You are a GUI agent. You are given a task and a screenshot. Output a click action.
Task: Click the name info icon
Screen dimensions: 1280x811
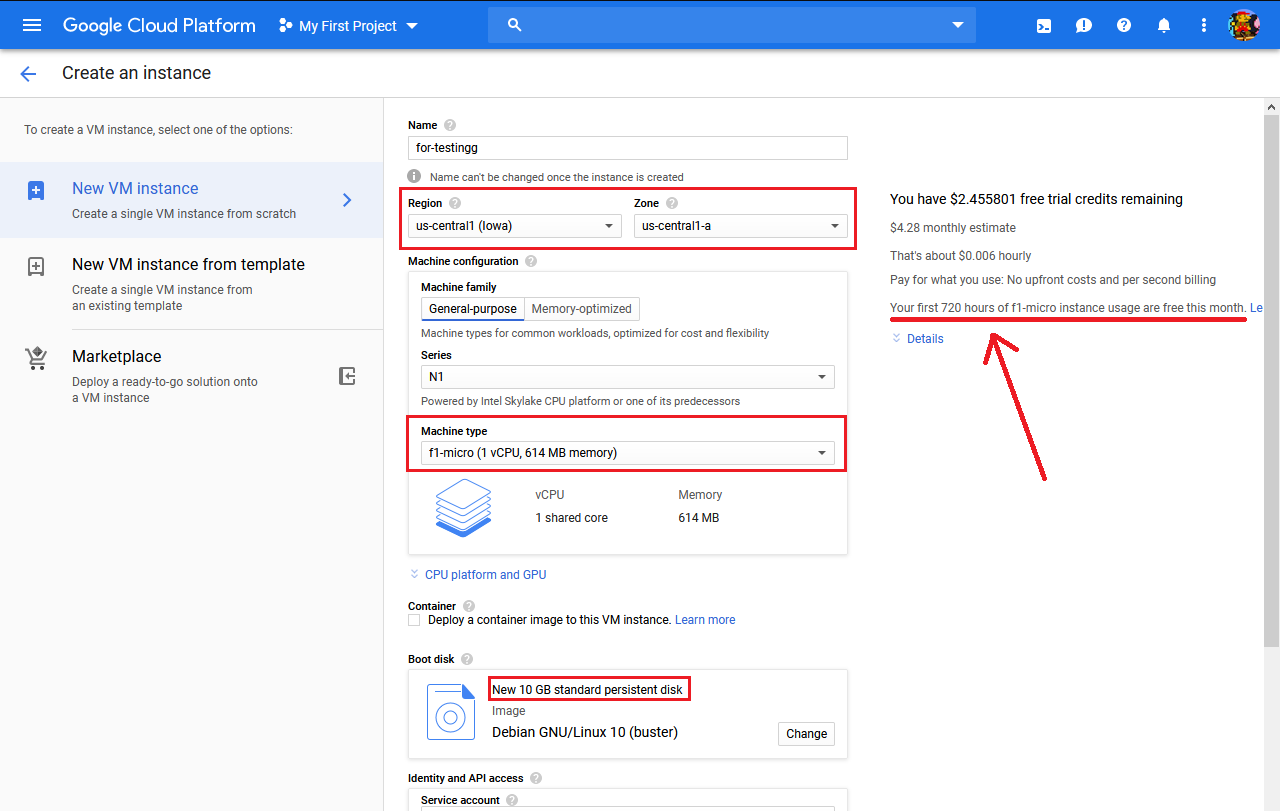coord(414,177)
